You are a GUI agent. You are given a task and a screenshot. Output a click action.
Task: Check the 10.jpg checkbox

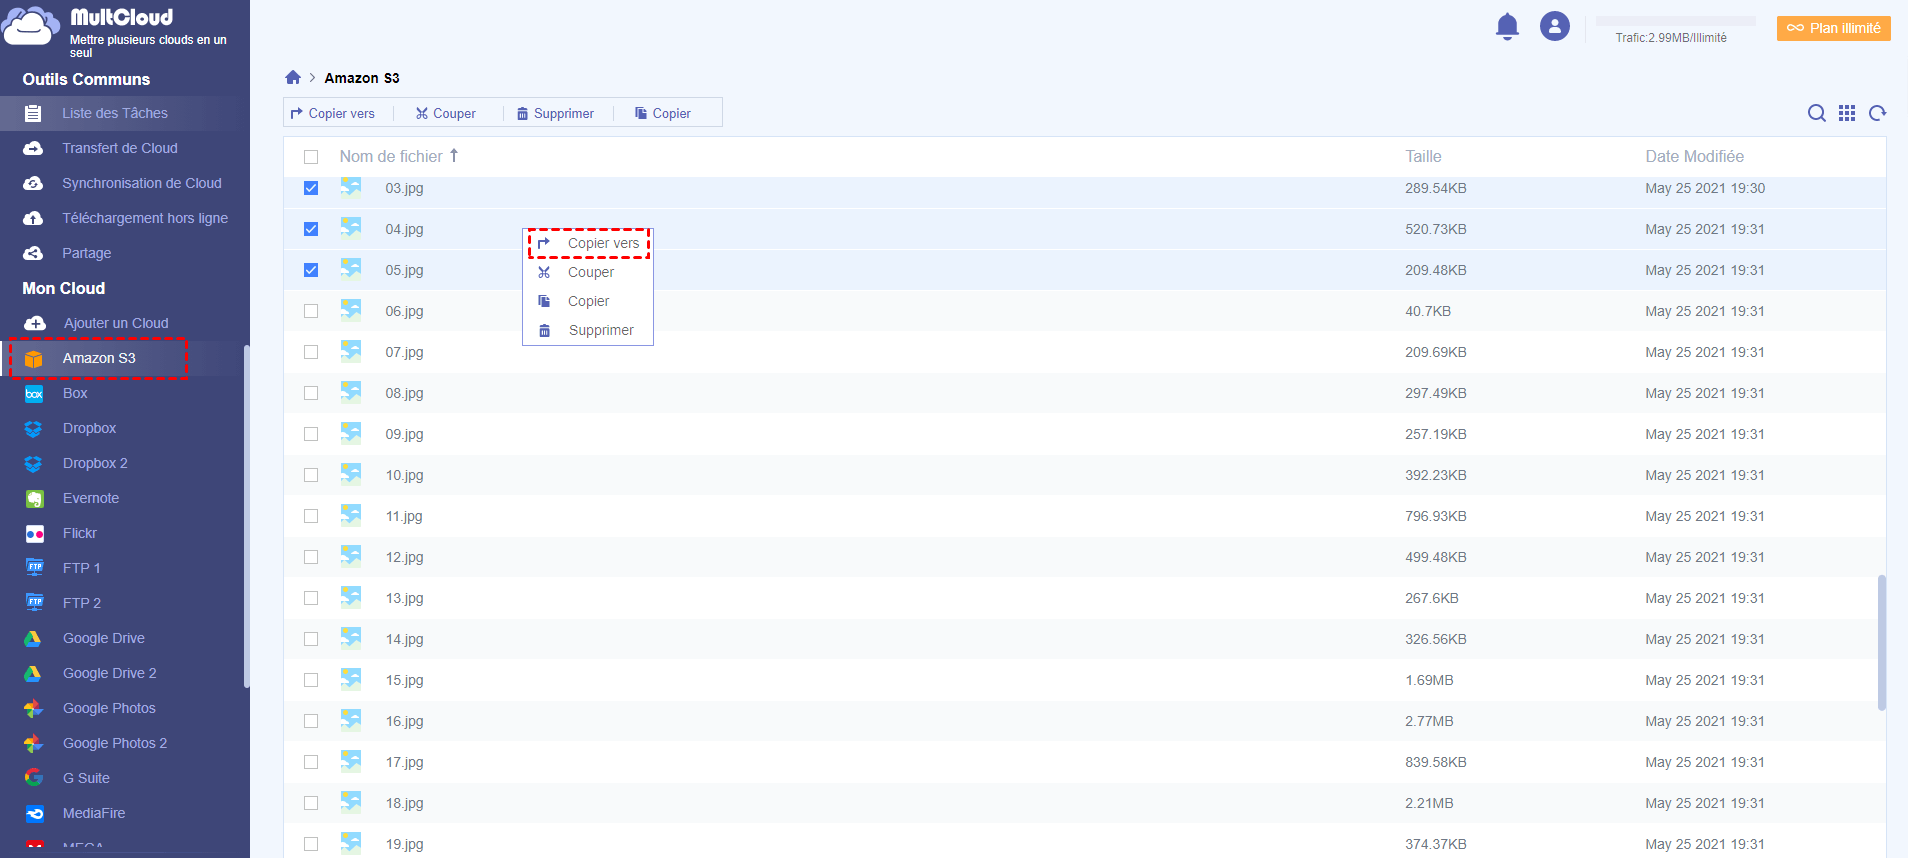tap(311, 475)
